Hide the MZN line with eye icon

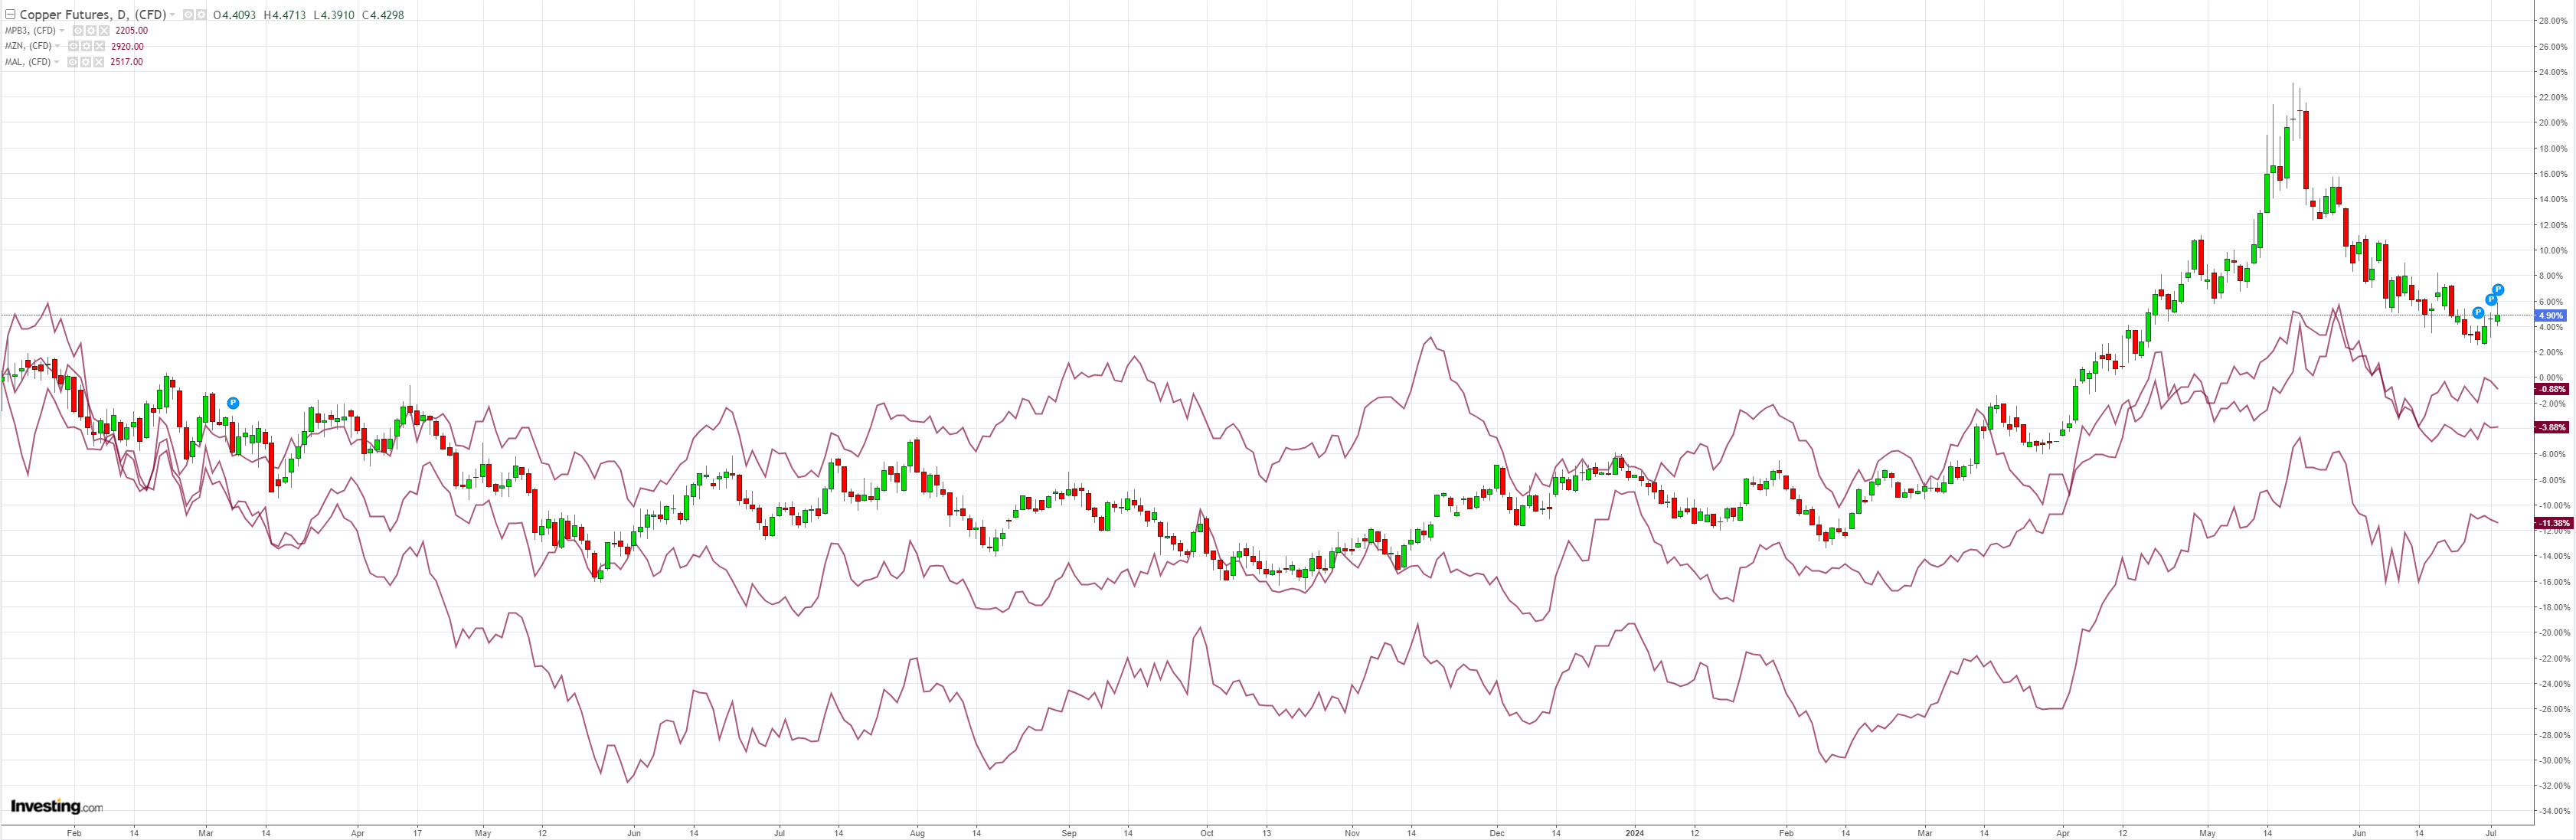pyautogui.click(x=73, y=46)
